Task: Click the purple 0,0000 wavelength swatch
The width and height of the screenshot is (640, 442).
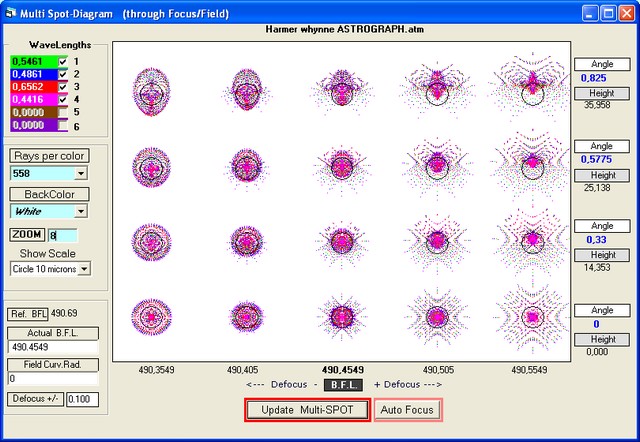Action: [x=34, y=125]
